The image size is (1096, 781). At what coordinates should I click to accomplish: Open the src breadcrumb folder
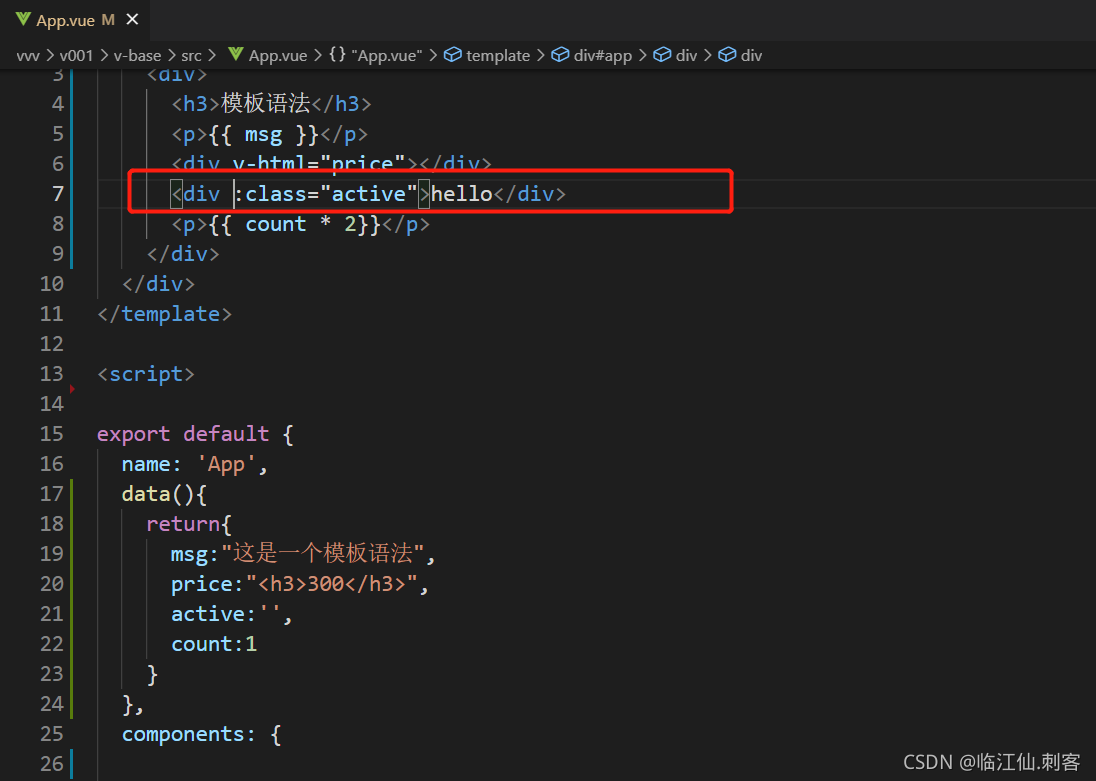(191, 55)
